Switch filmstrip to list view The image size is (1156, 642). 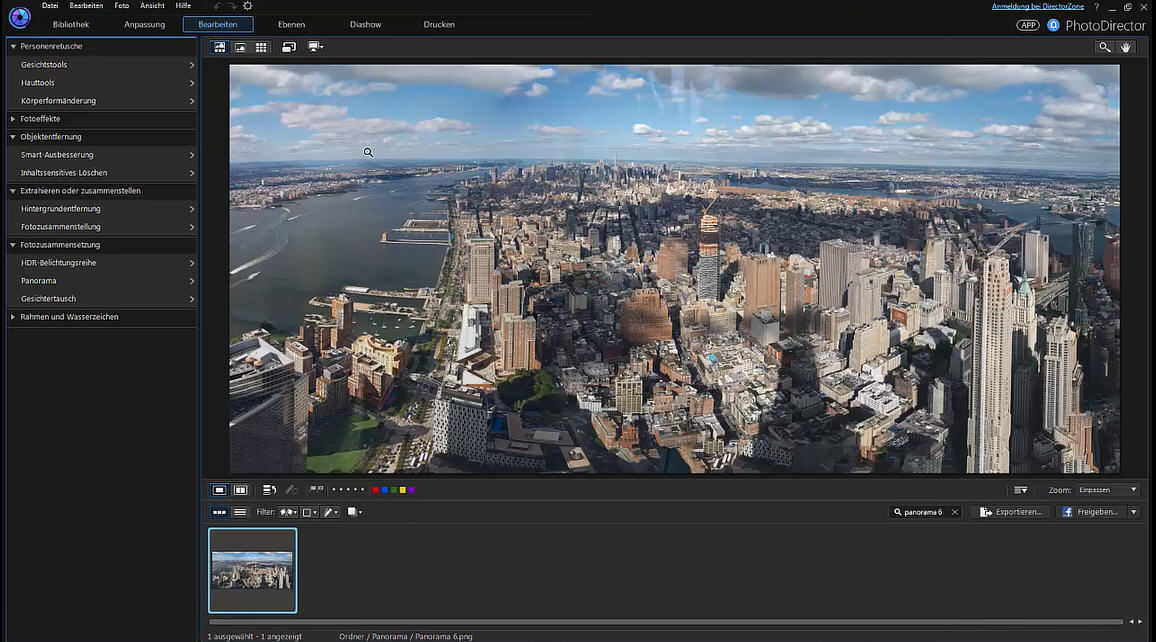[240, 512]
